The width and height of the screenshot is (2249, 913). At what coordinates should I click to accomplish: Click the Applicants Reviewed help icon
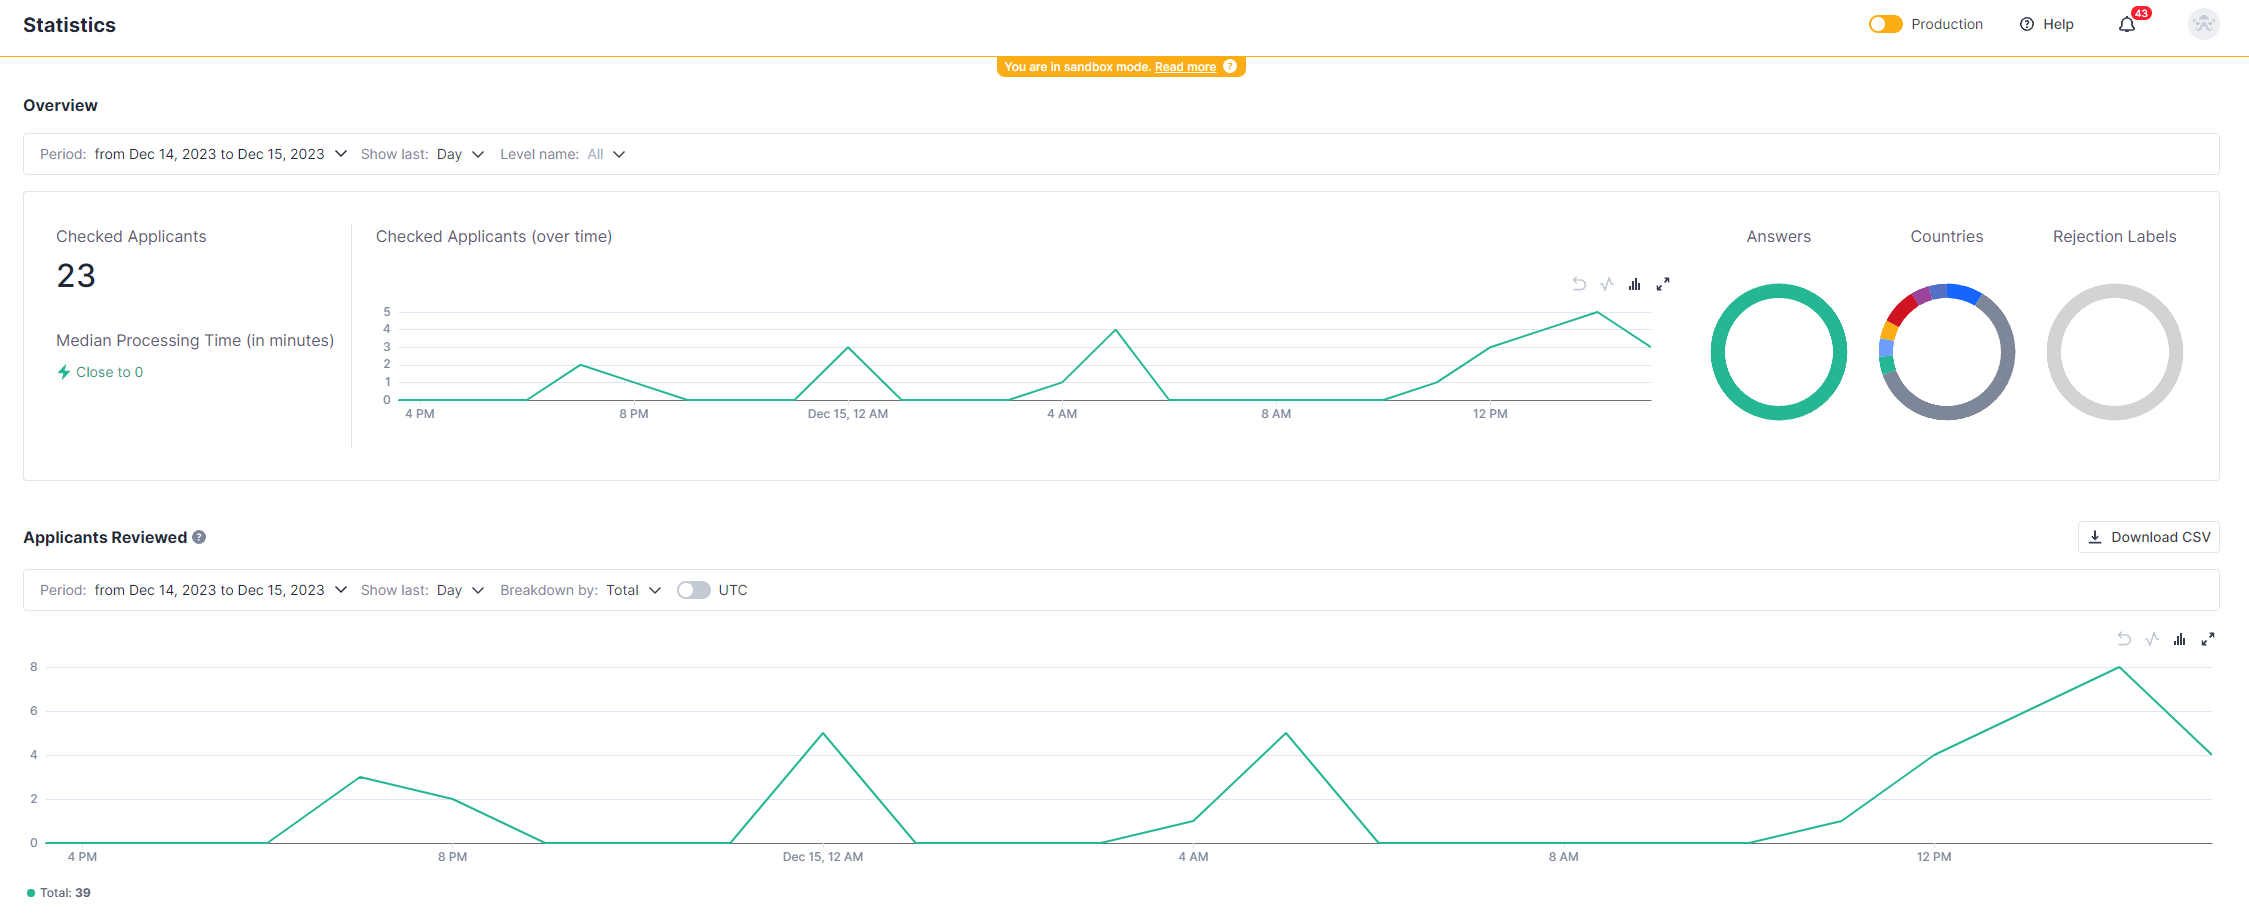(x=199, y=537)
